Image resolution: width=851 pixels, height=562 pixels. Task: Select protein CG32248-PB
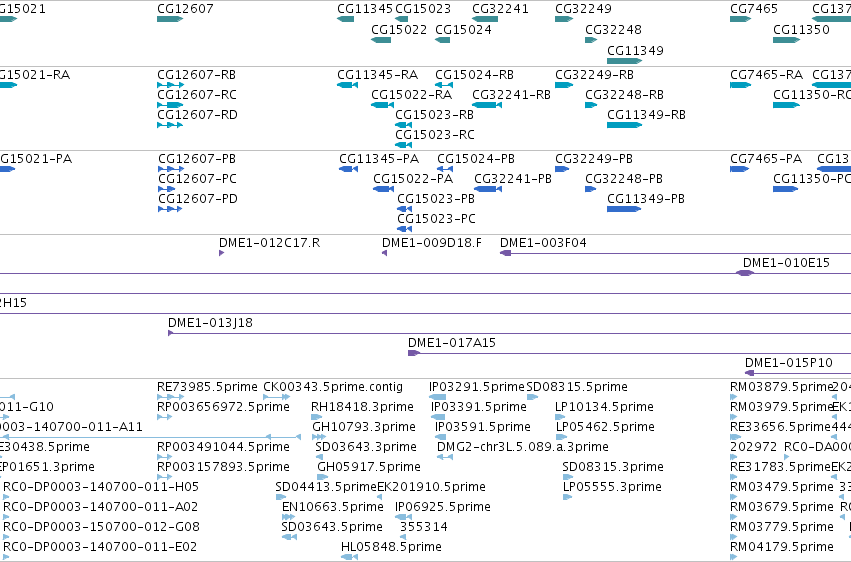[x=624, y=178]
